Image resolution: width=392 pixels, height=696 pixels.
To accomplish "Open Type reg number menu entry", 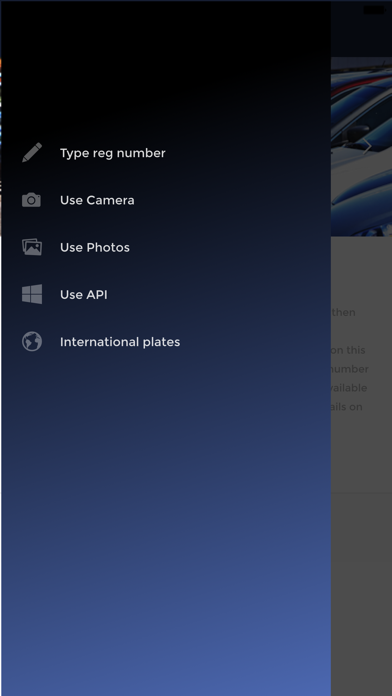I will 113,153.
